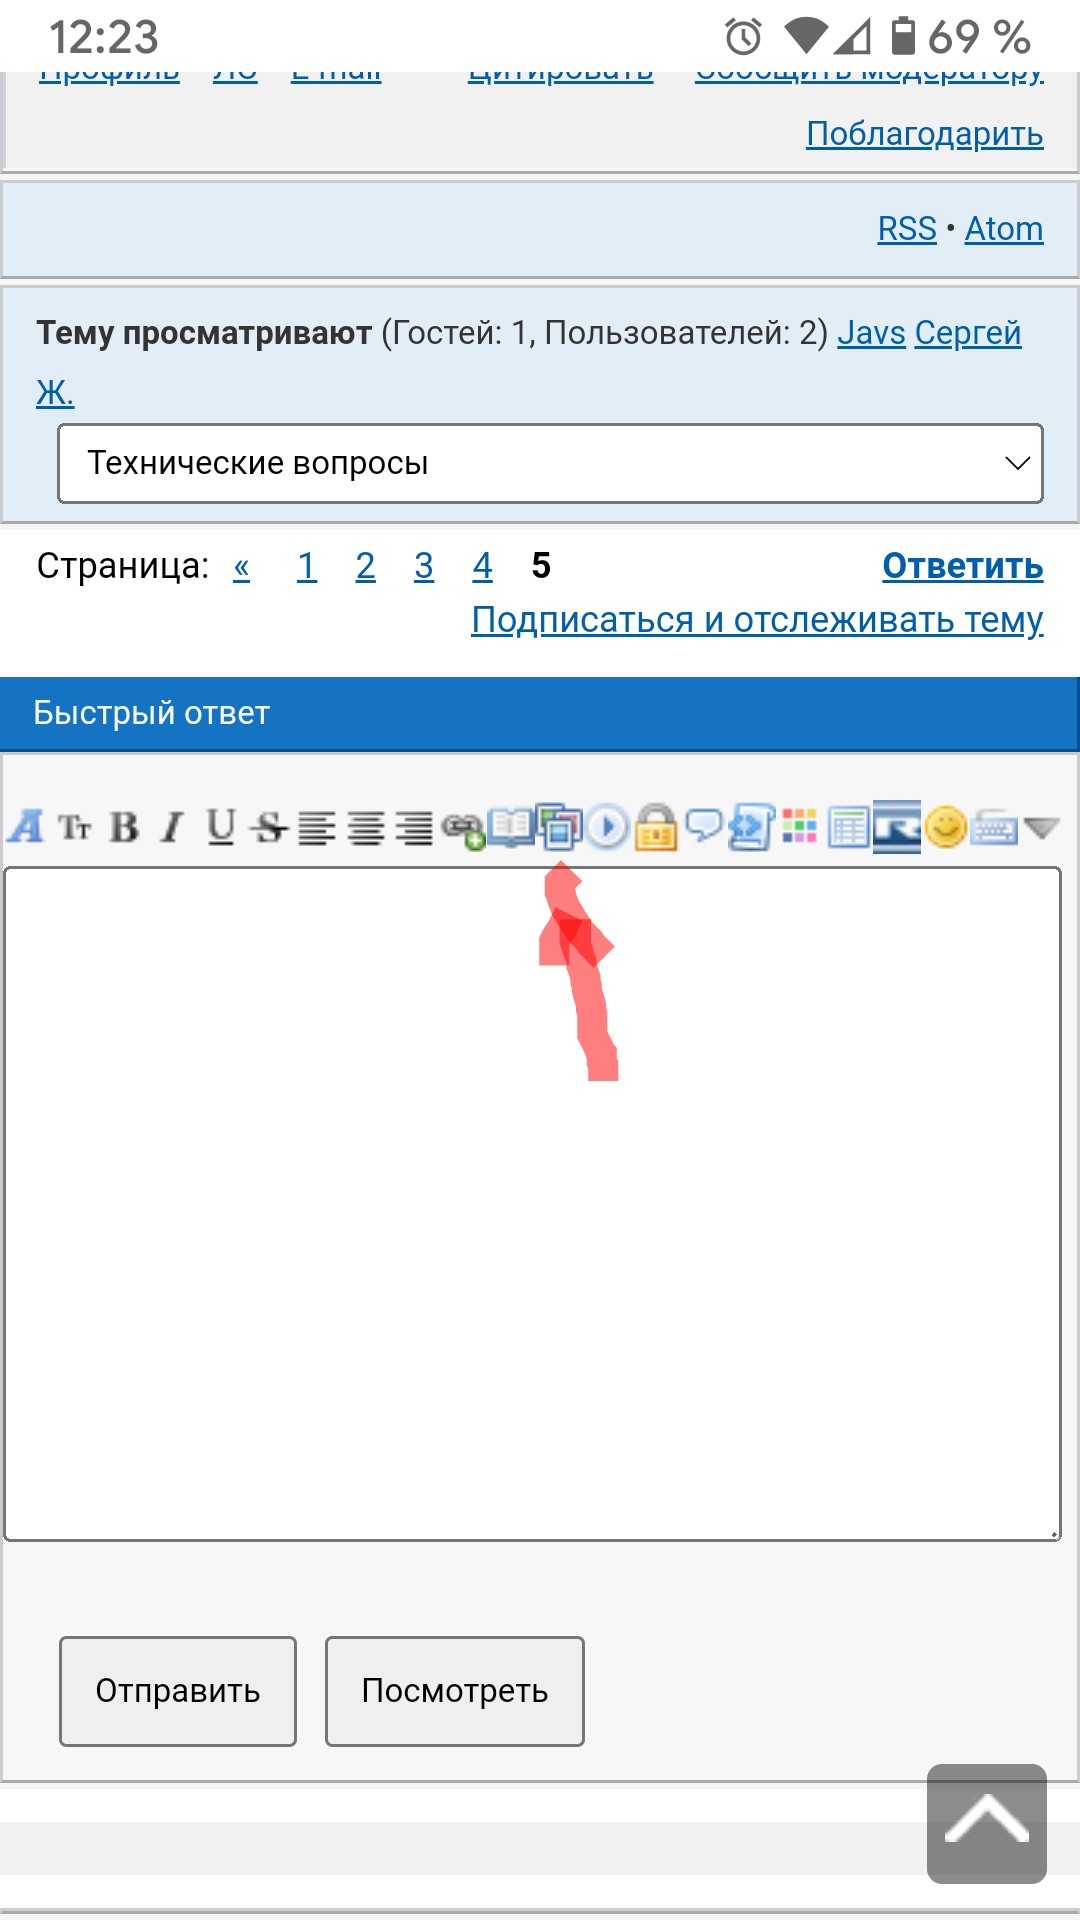Open the smiley emoticon picker
The height and width of the screenshot is (1920, 1080).
coord(945,828)
